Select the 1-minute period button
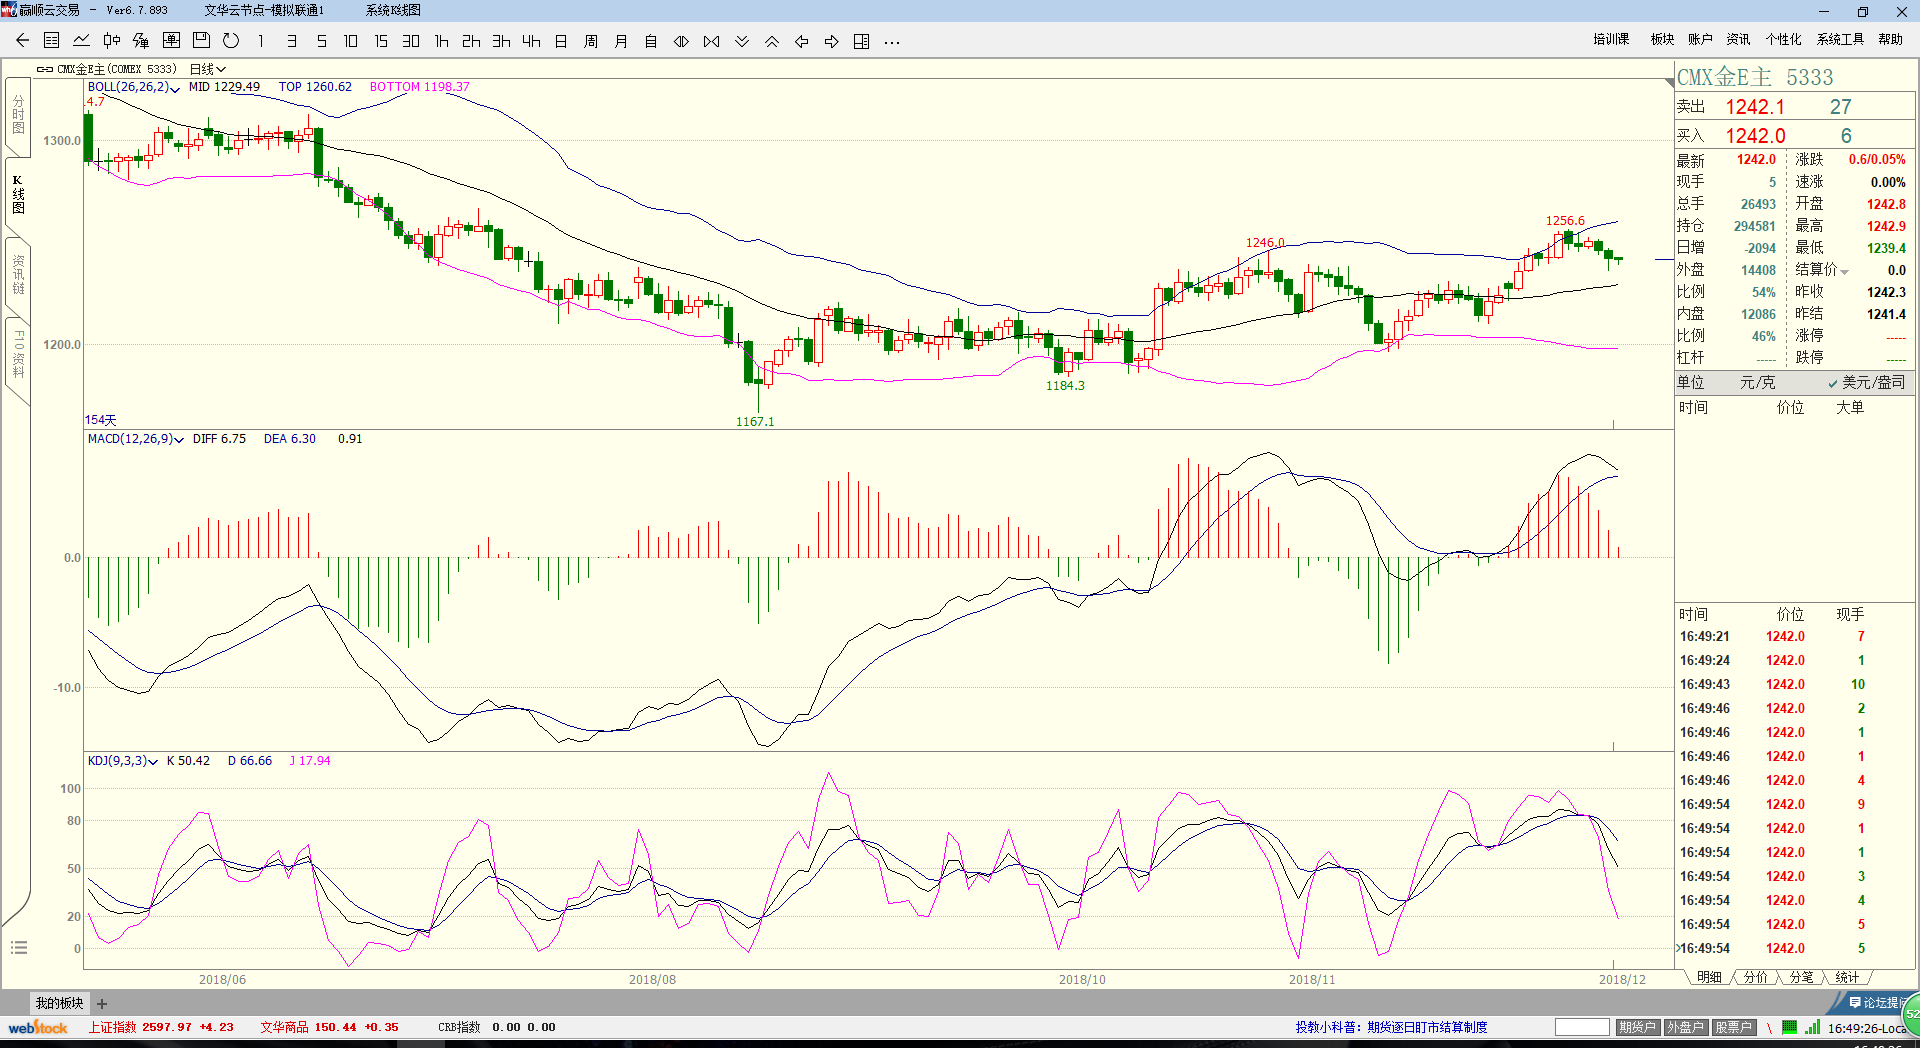 [261, 41]
